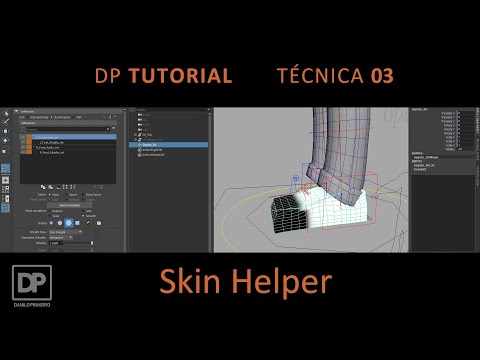Activate the Scale tool in left toolbox

(x=5, y=151)
